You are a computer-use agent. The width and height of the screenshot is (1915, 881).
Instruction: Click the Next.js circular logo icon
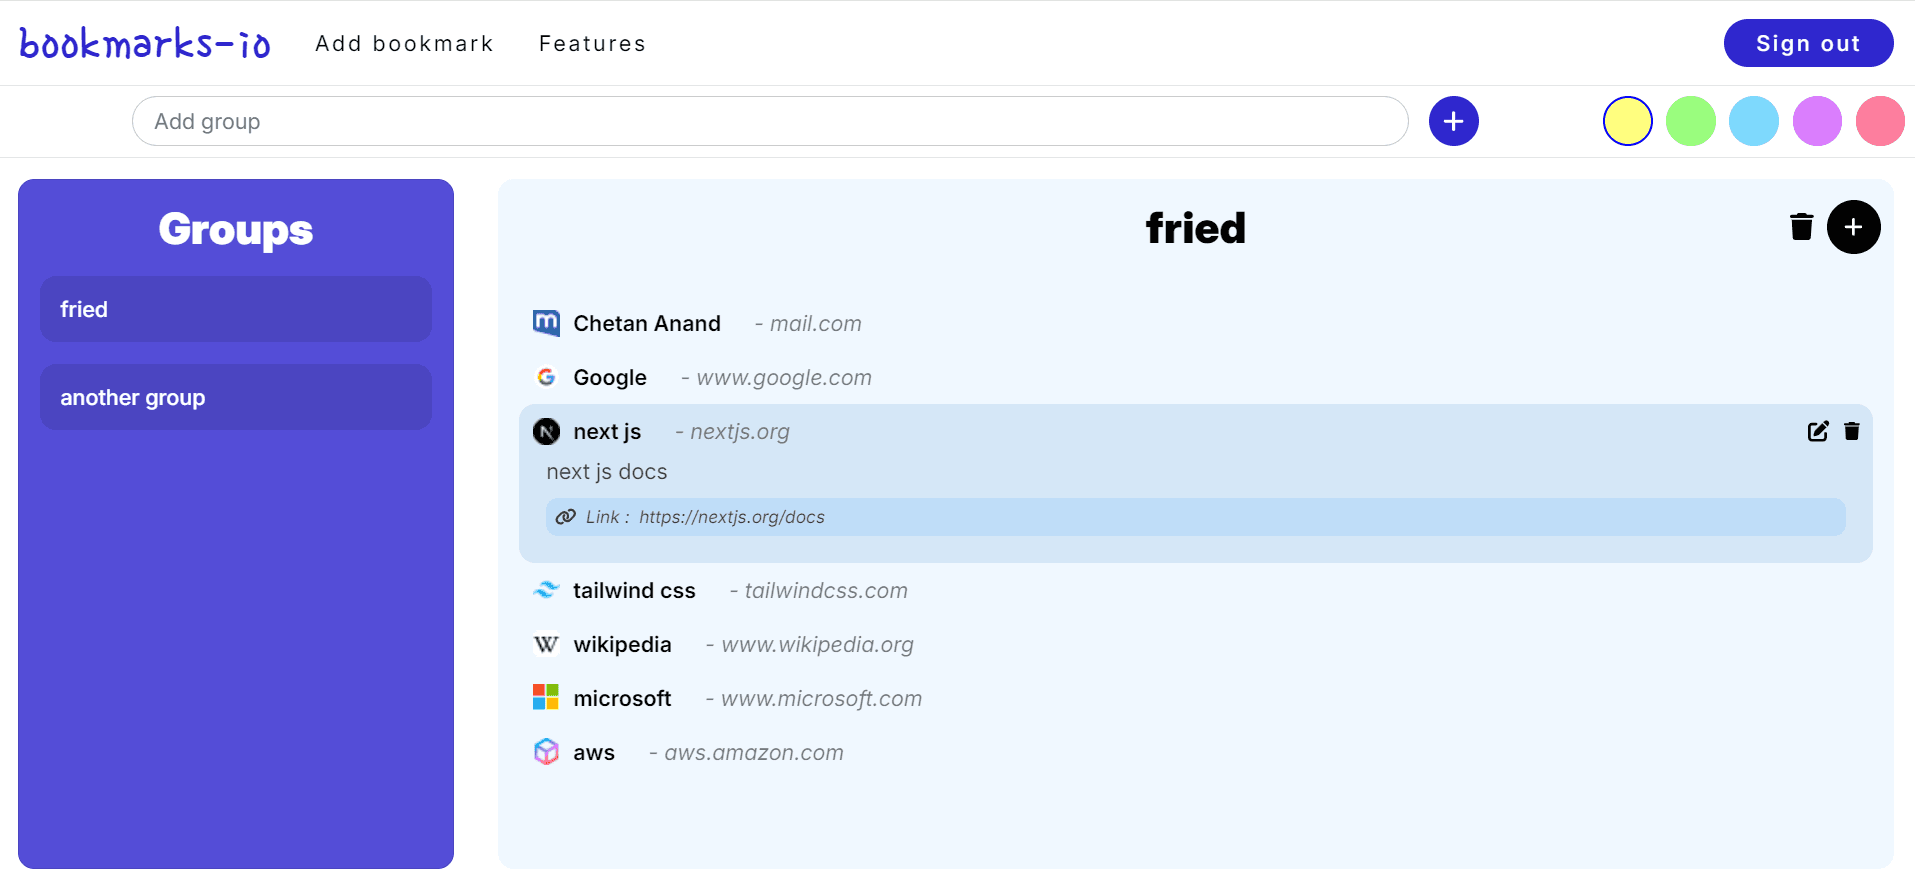546,431
